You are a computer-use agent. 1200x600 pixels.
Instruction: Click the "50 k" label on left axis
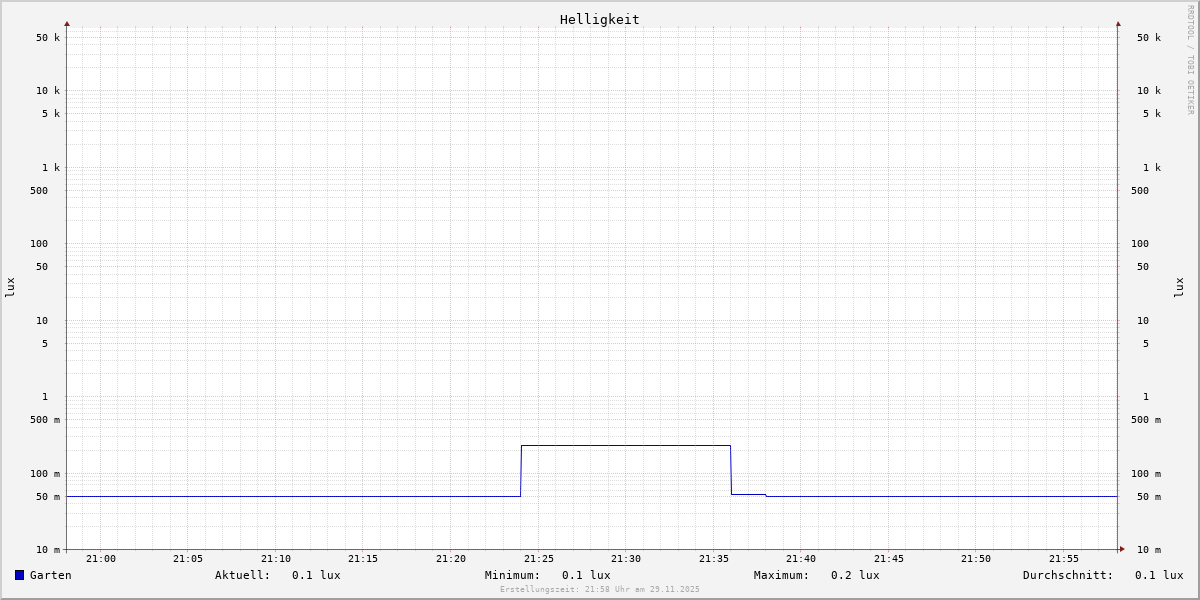[x=48, y=38]
